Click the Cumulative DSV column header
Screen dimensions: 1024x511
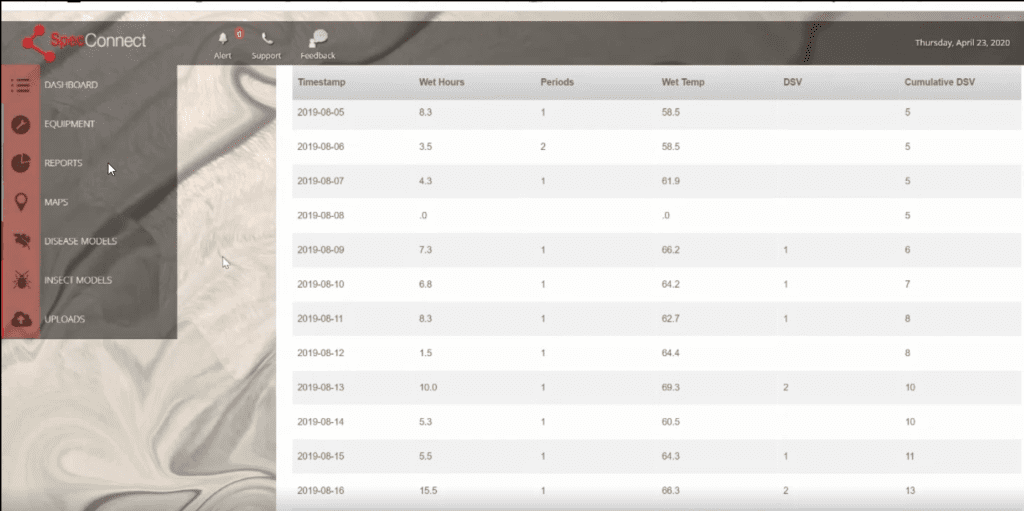(x=940, y=82)
